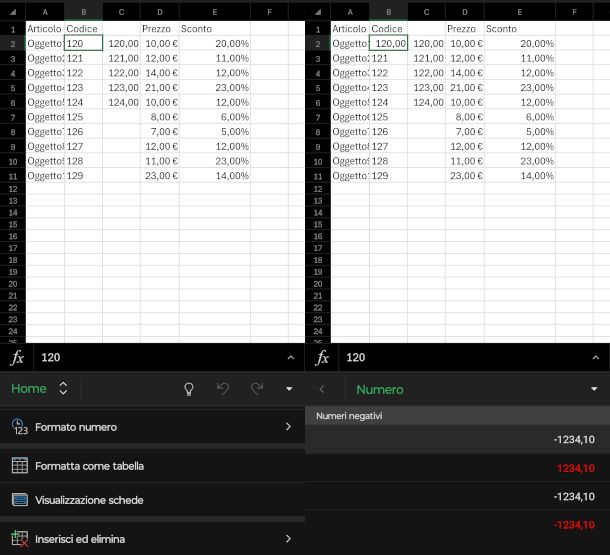This screenshot has height=555, width=610.
Task: Select column E header in right sheet
Action: point(520,12)
